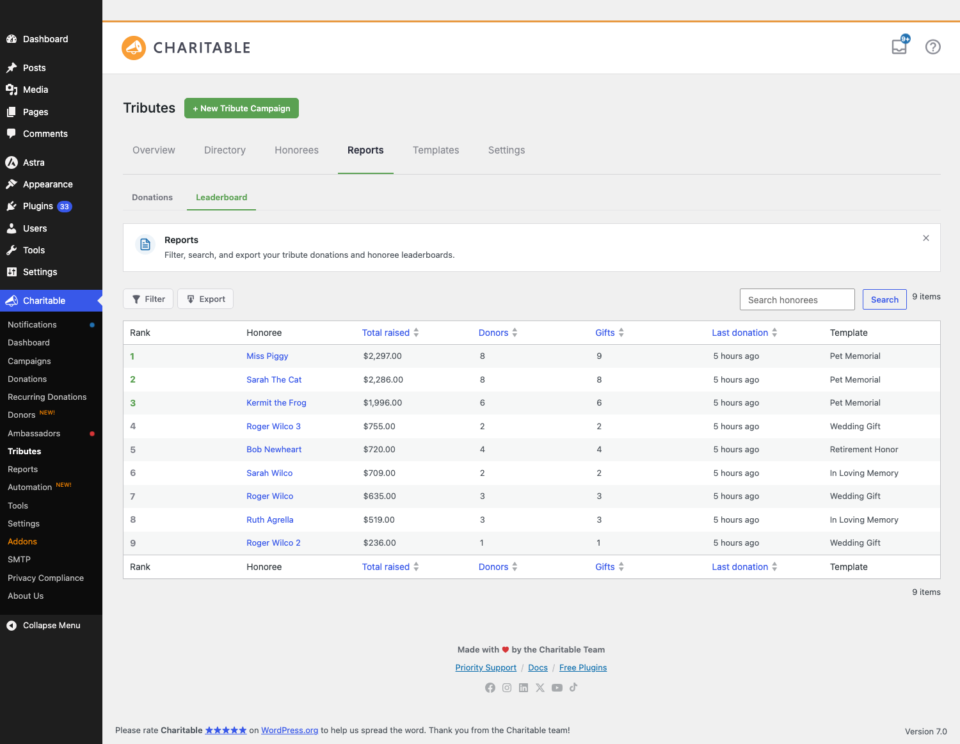The width and height of the screenshot is (960, 744).
Task: Open honoree Ruth Agrella
Action: [x=269, y=520]
